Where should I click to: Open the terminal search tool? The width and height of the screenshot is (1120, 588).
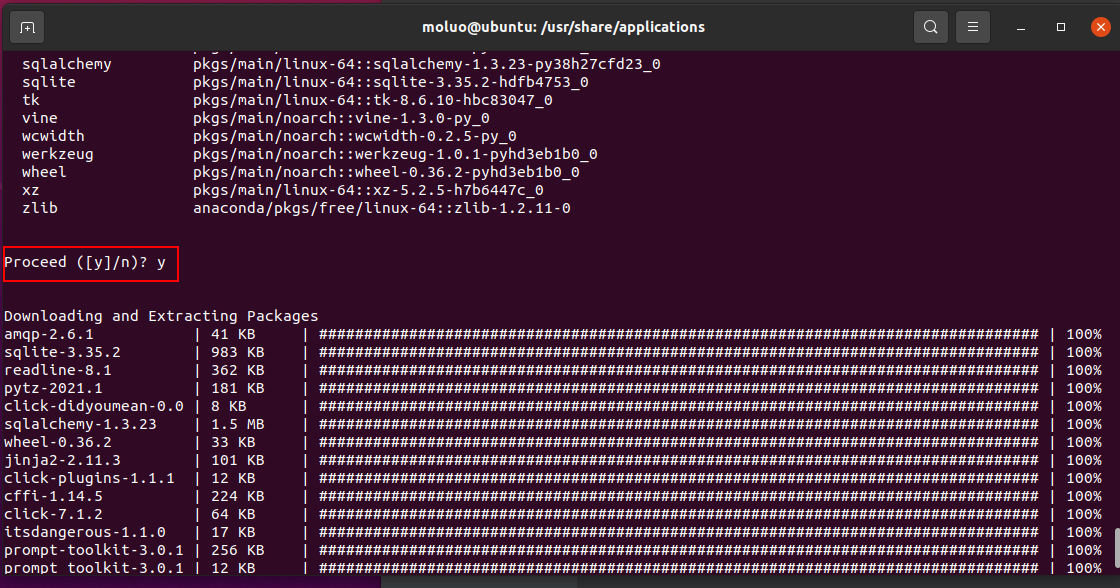click(931, 27)
